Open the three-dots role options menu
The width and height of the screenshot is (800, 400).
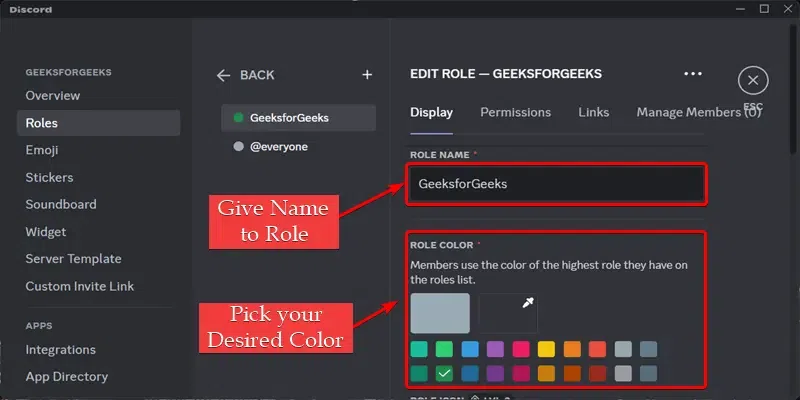tap(692, 74)
